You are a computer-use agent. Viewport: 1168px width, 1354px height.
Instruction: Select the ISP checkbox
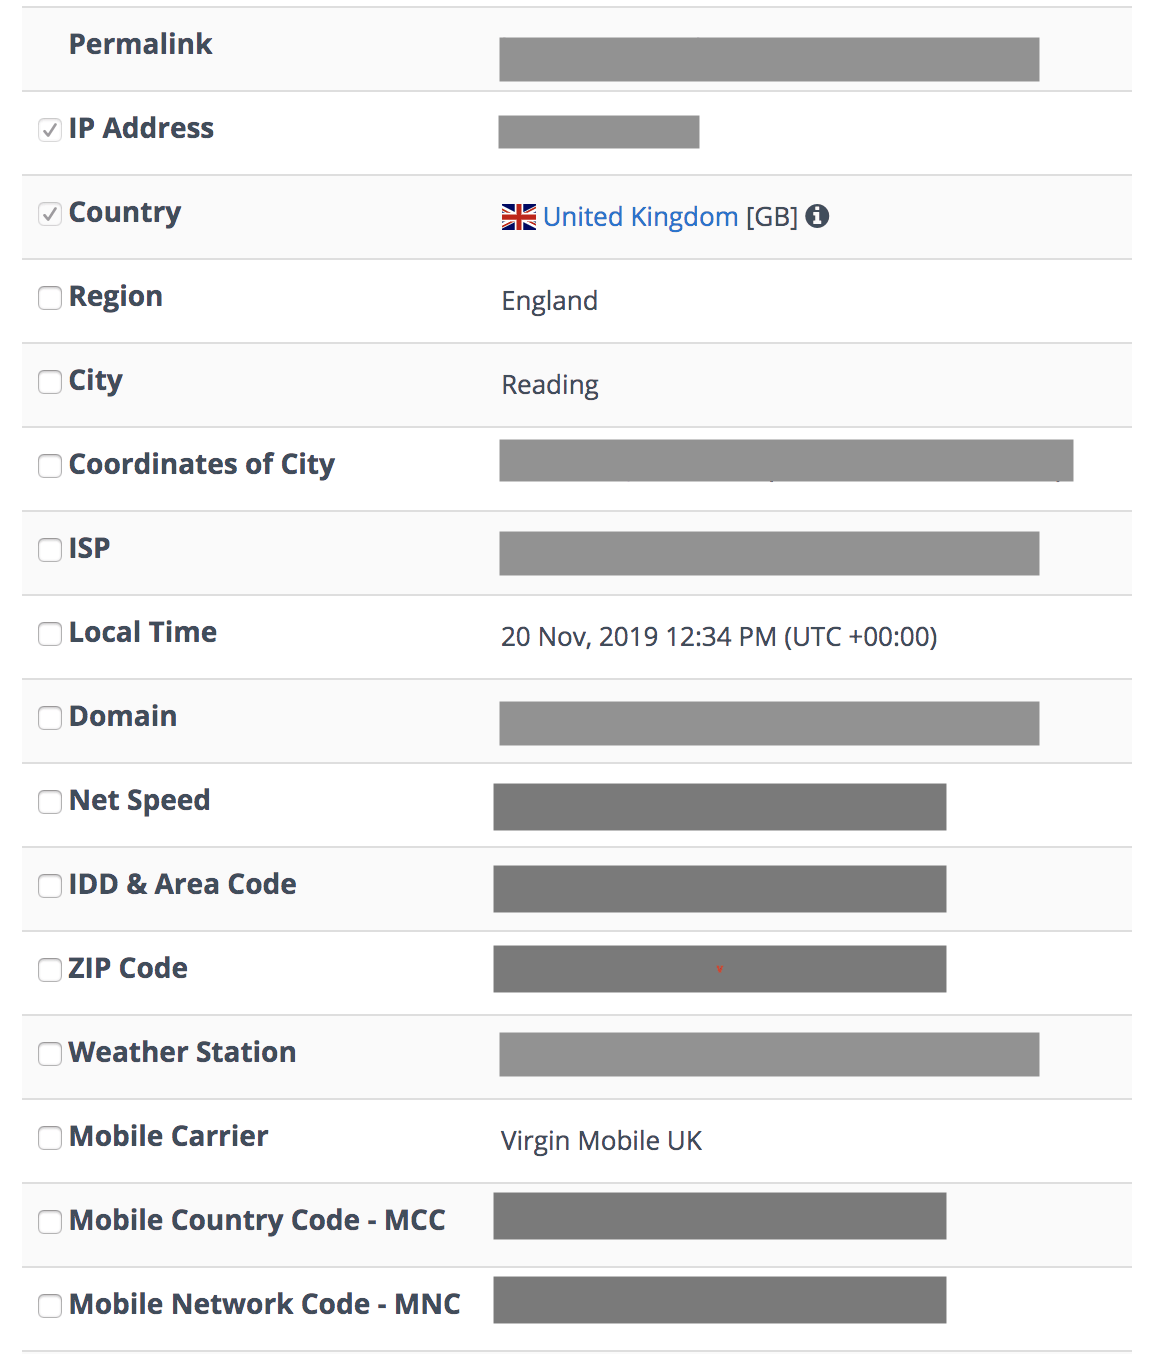(x=50, y=550)
